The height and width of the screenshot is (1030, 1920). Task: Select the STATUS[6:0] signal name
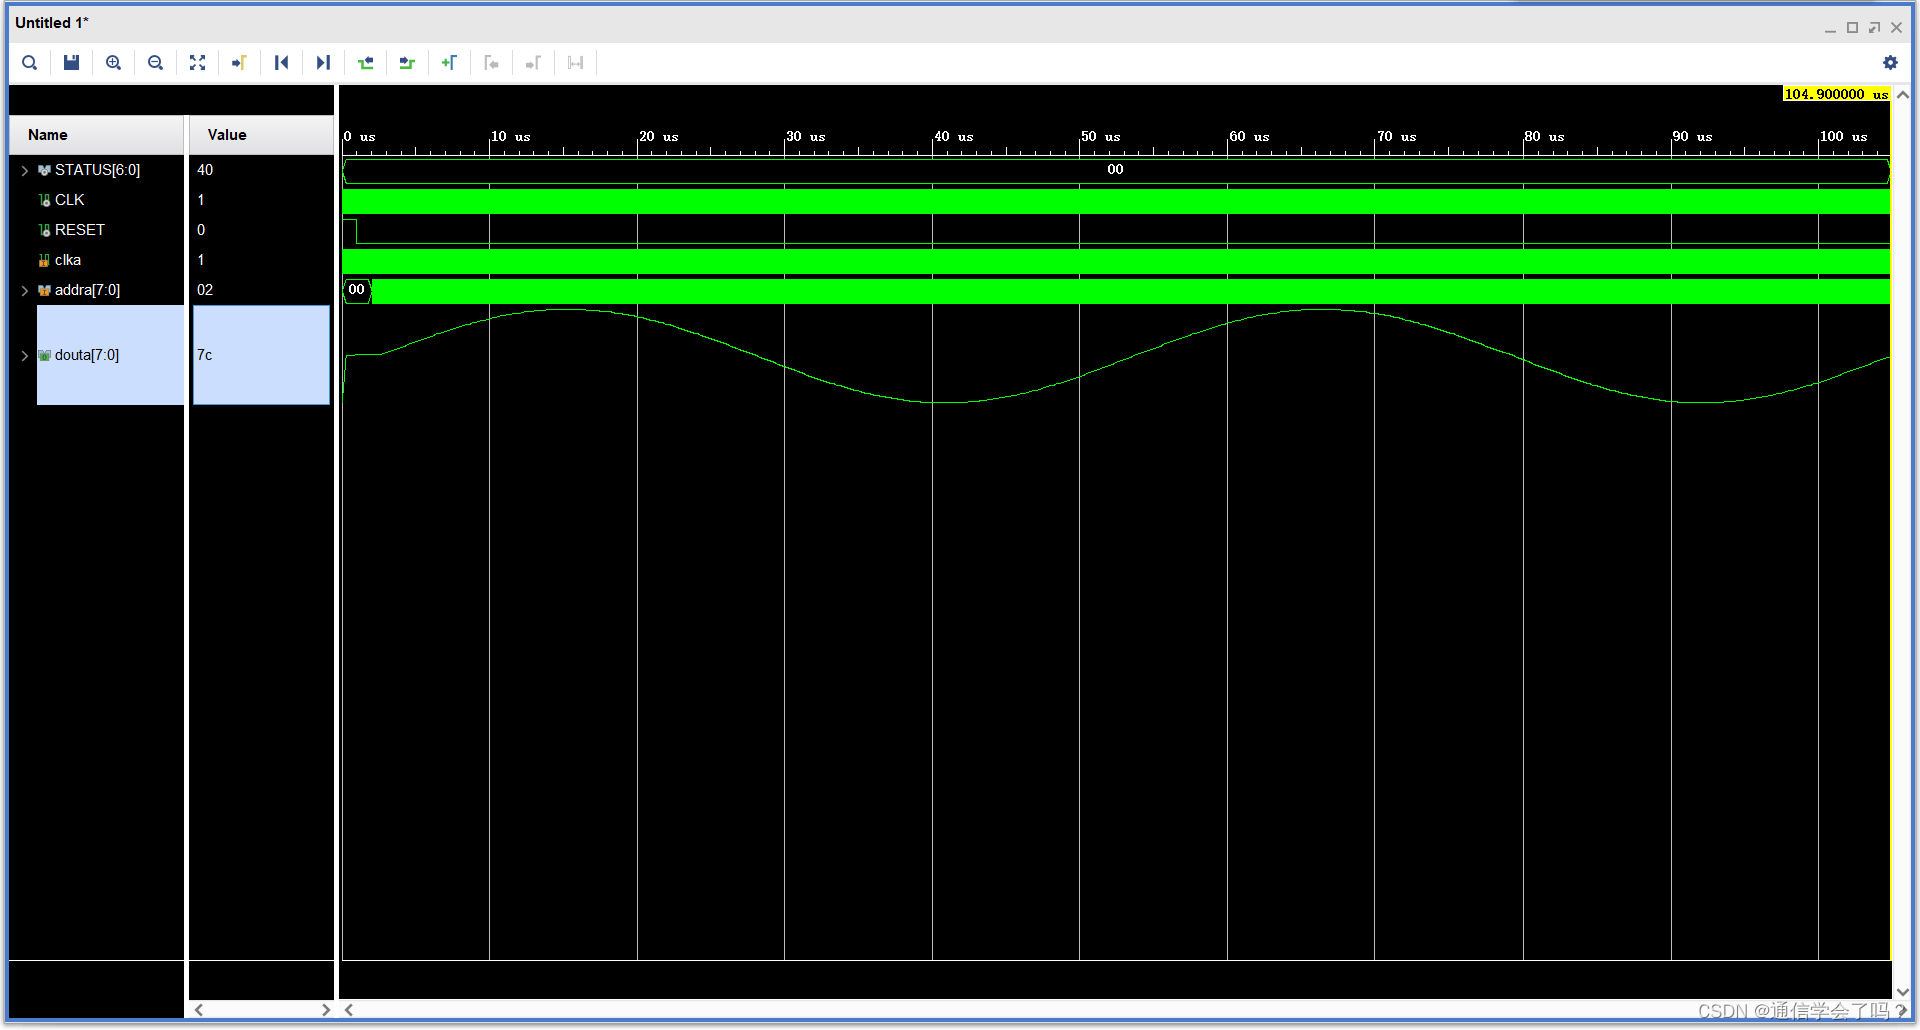[x=97, y=170]
